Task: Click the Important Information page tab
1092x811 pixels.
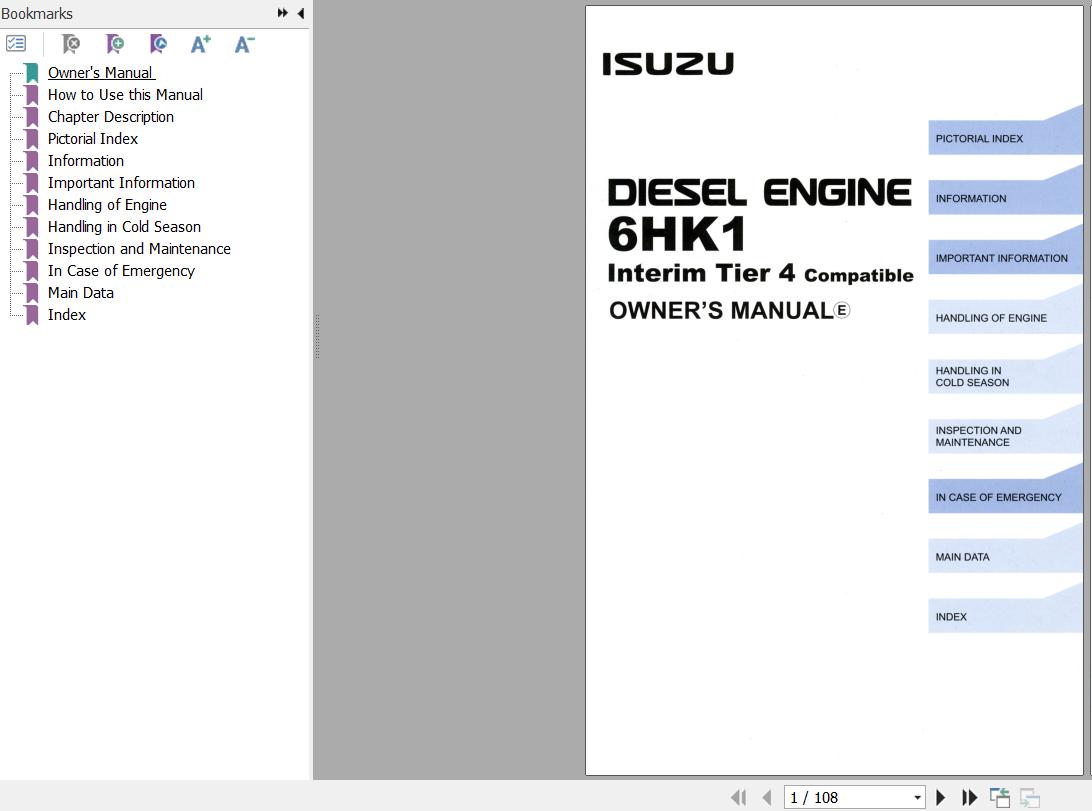Action: 1001,258
